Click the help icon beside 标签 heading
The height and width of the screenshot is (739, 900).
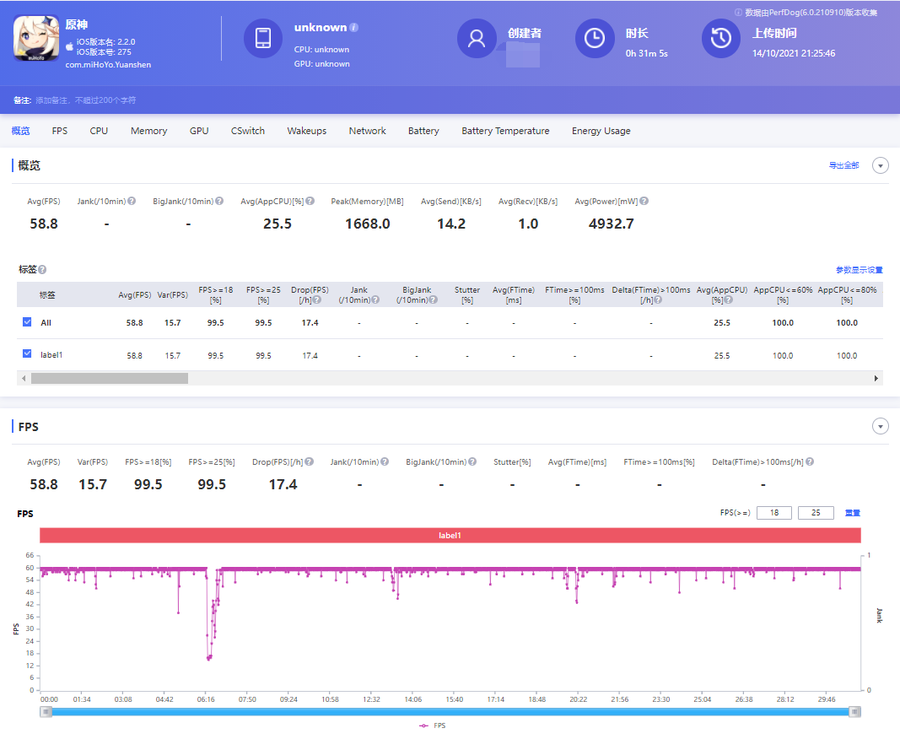click(42, 270)
